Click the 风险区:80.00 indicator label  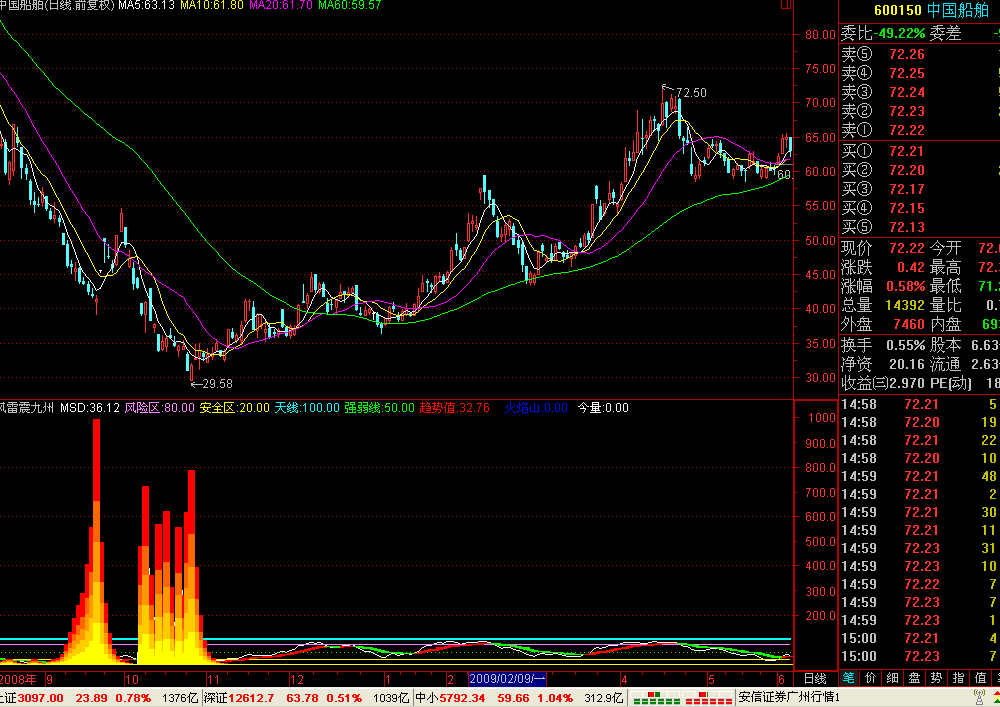click(159, 407)
